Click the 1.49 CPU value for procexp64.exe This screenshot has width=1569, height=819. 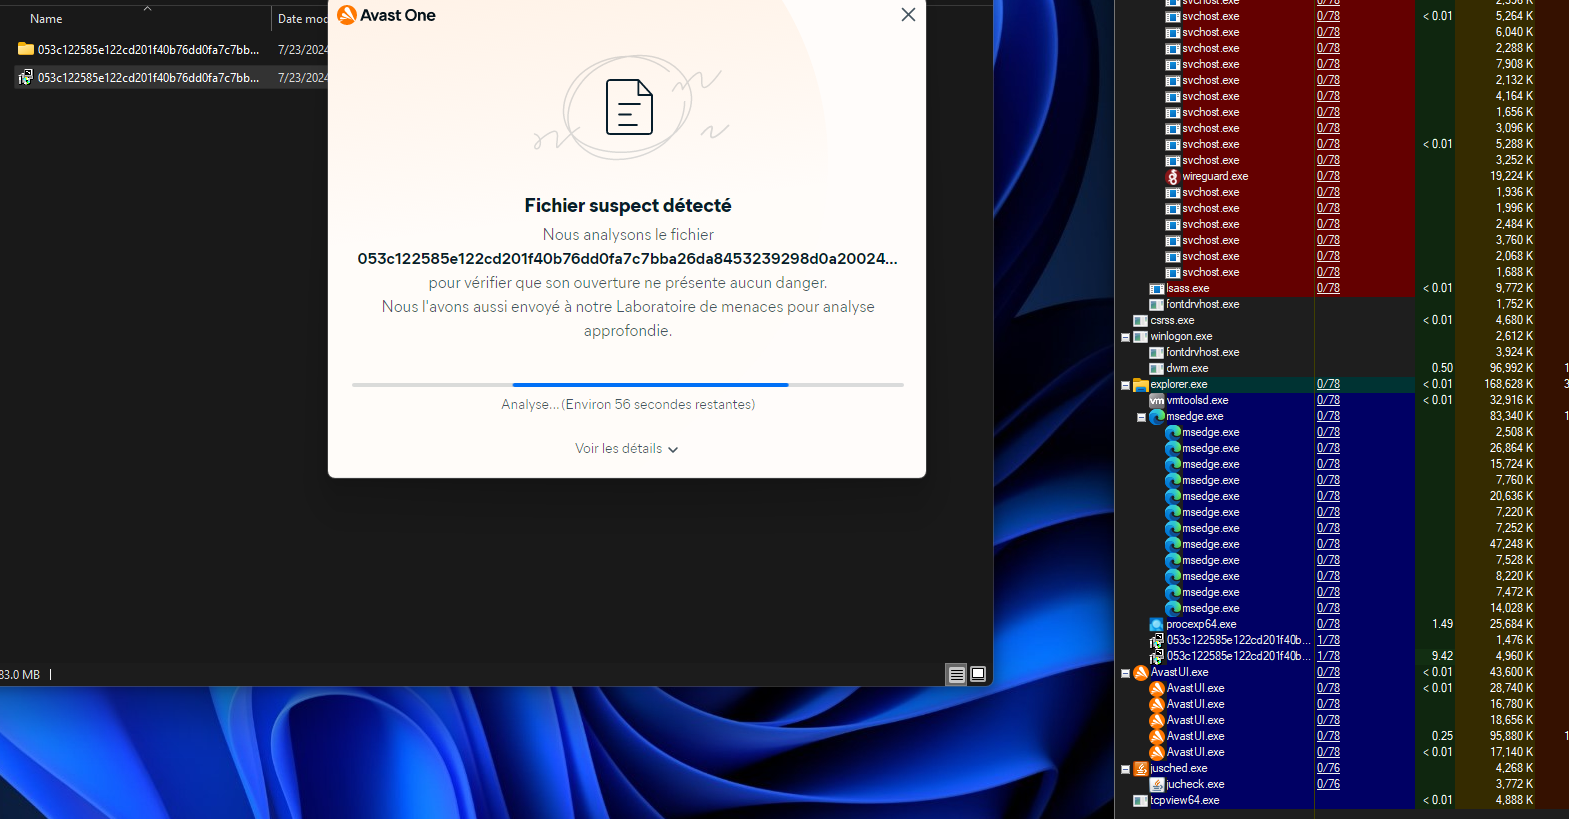tap(1442, 624)
